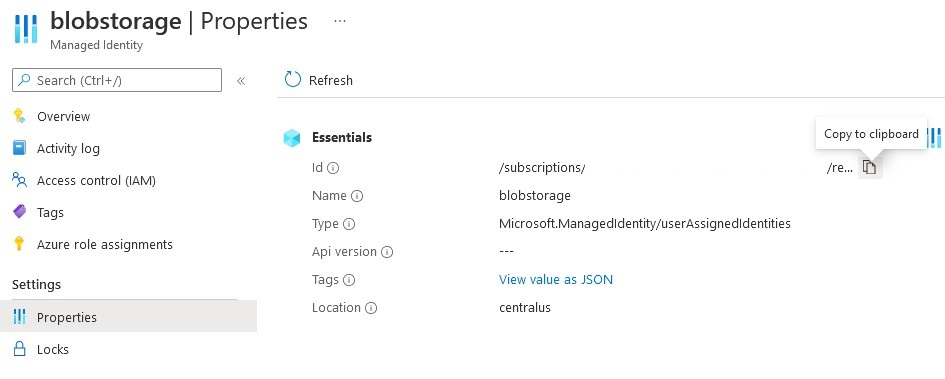Click the Overview key icon in sidebar
945x379 pixels.
tap(19, 116)
